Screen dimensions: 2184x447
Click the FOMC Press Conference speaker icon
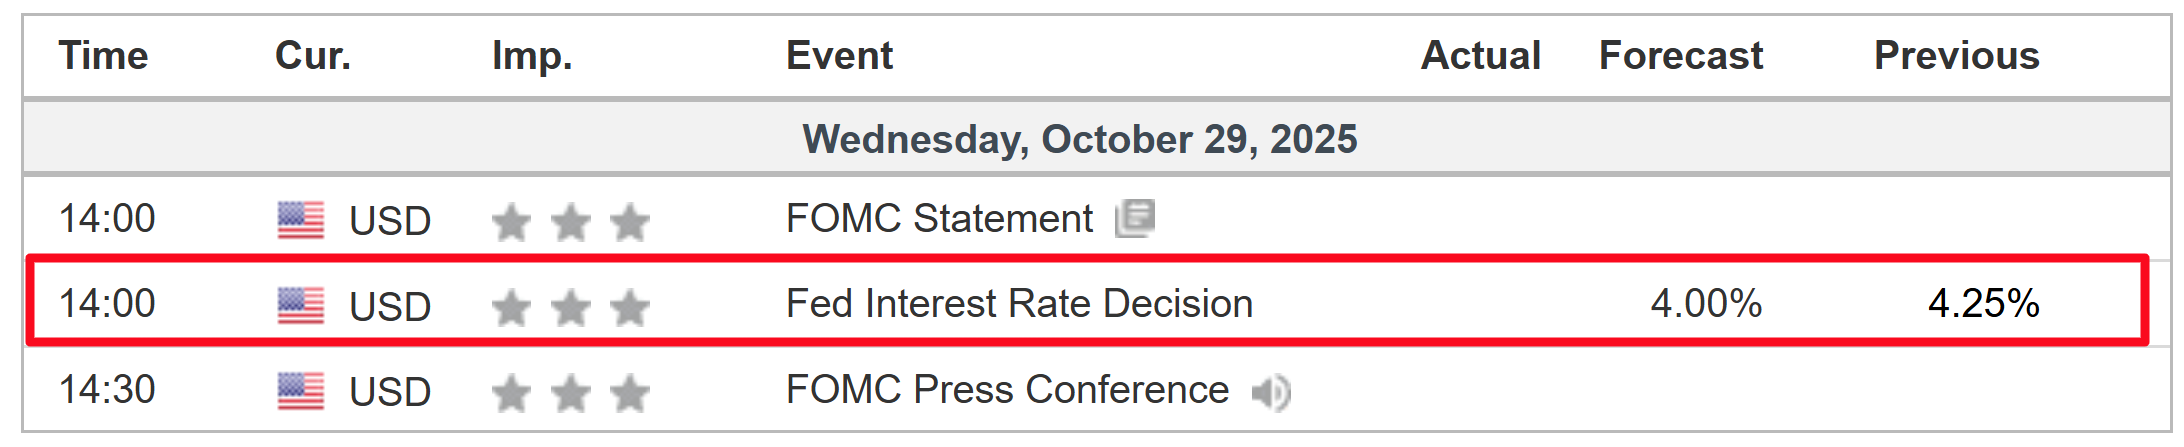[1271, 392]
